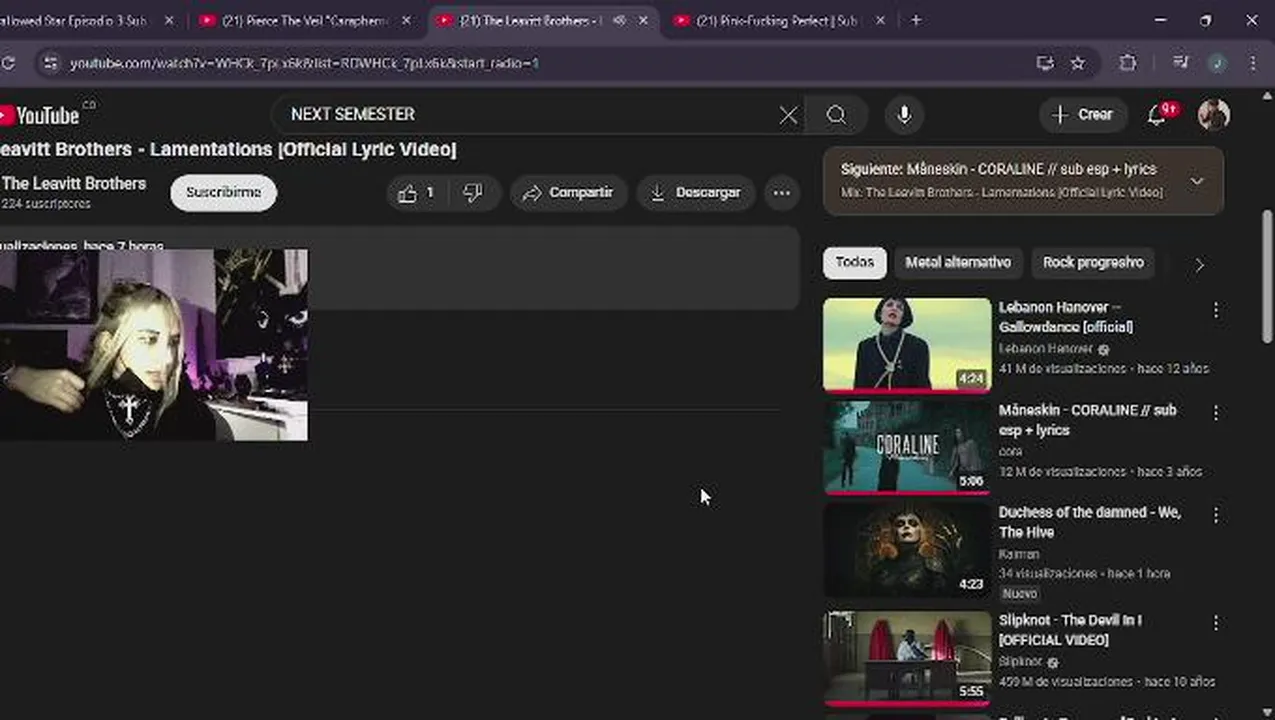
Task: Click the install/cast icon in address bar
Action: [x=1045, y=63]
